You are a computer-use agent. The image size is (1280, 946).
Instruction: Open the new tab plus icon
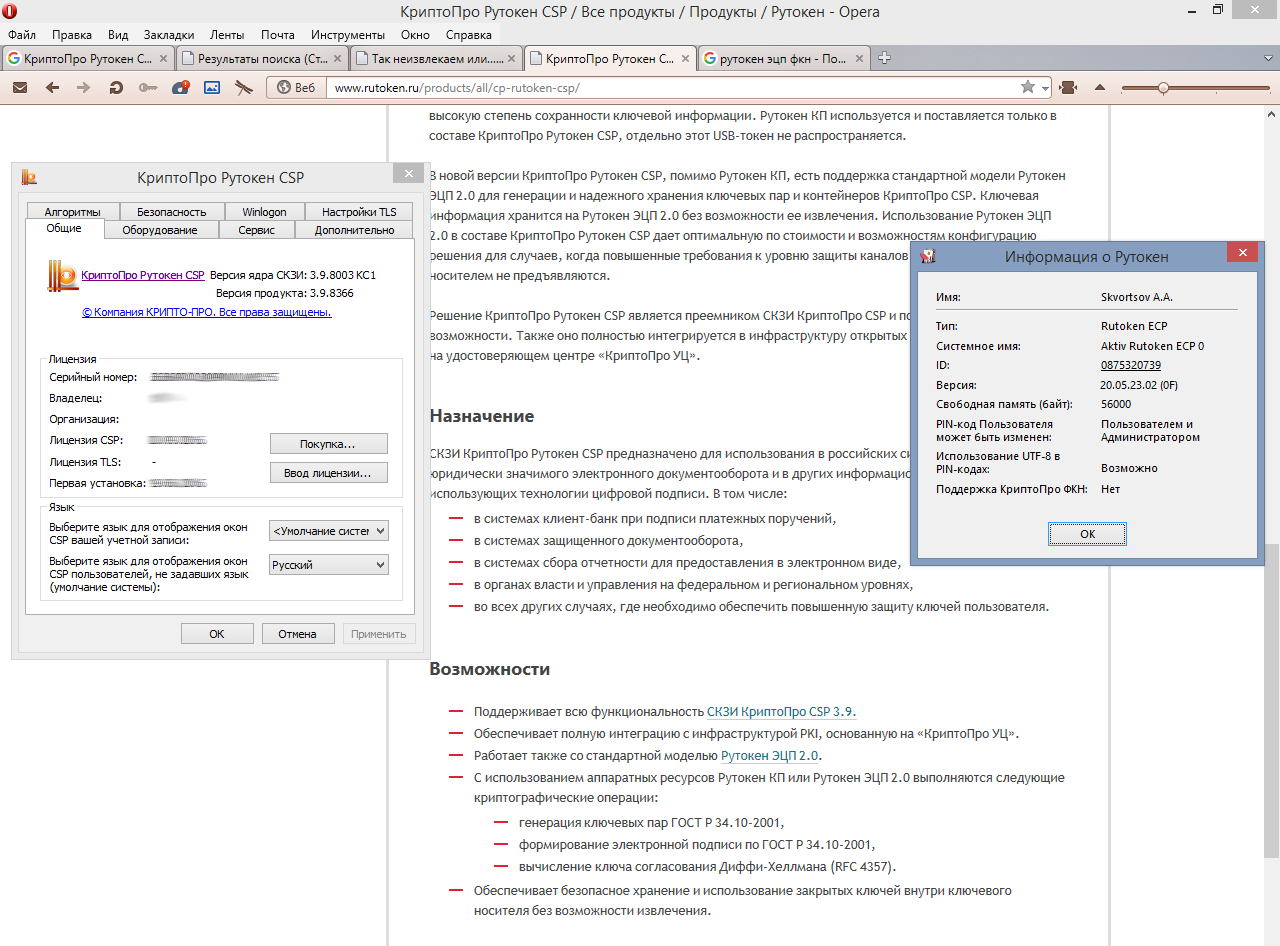[x=884, y=58]
